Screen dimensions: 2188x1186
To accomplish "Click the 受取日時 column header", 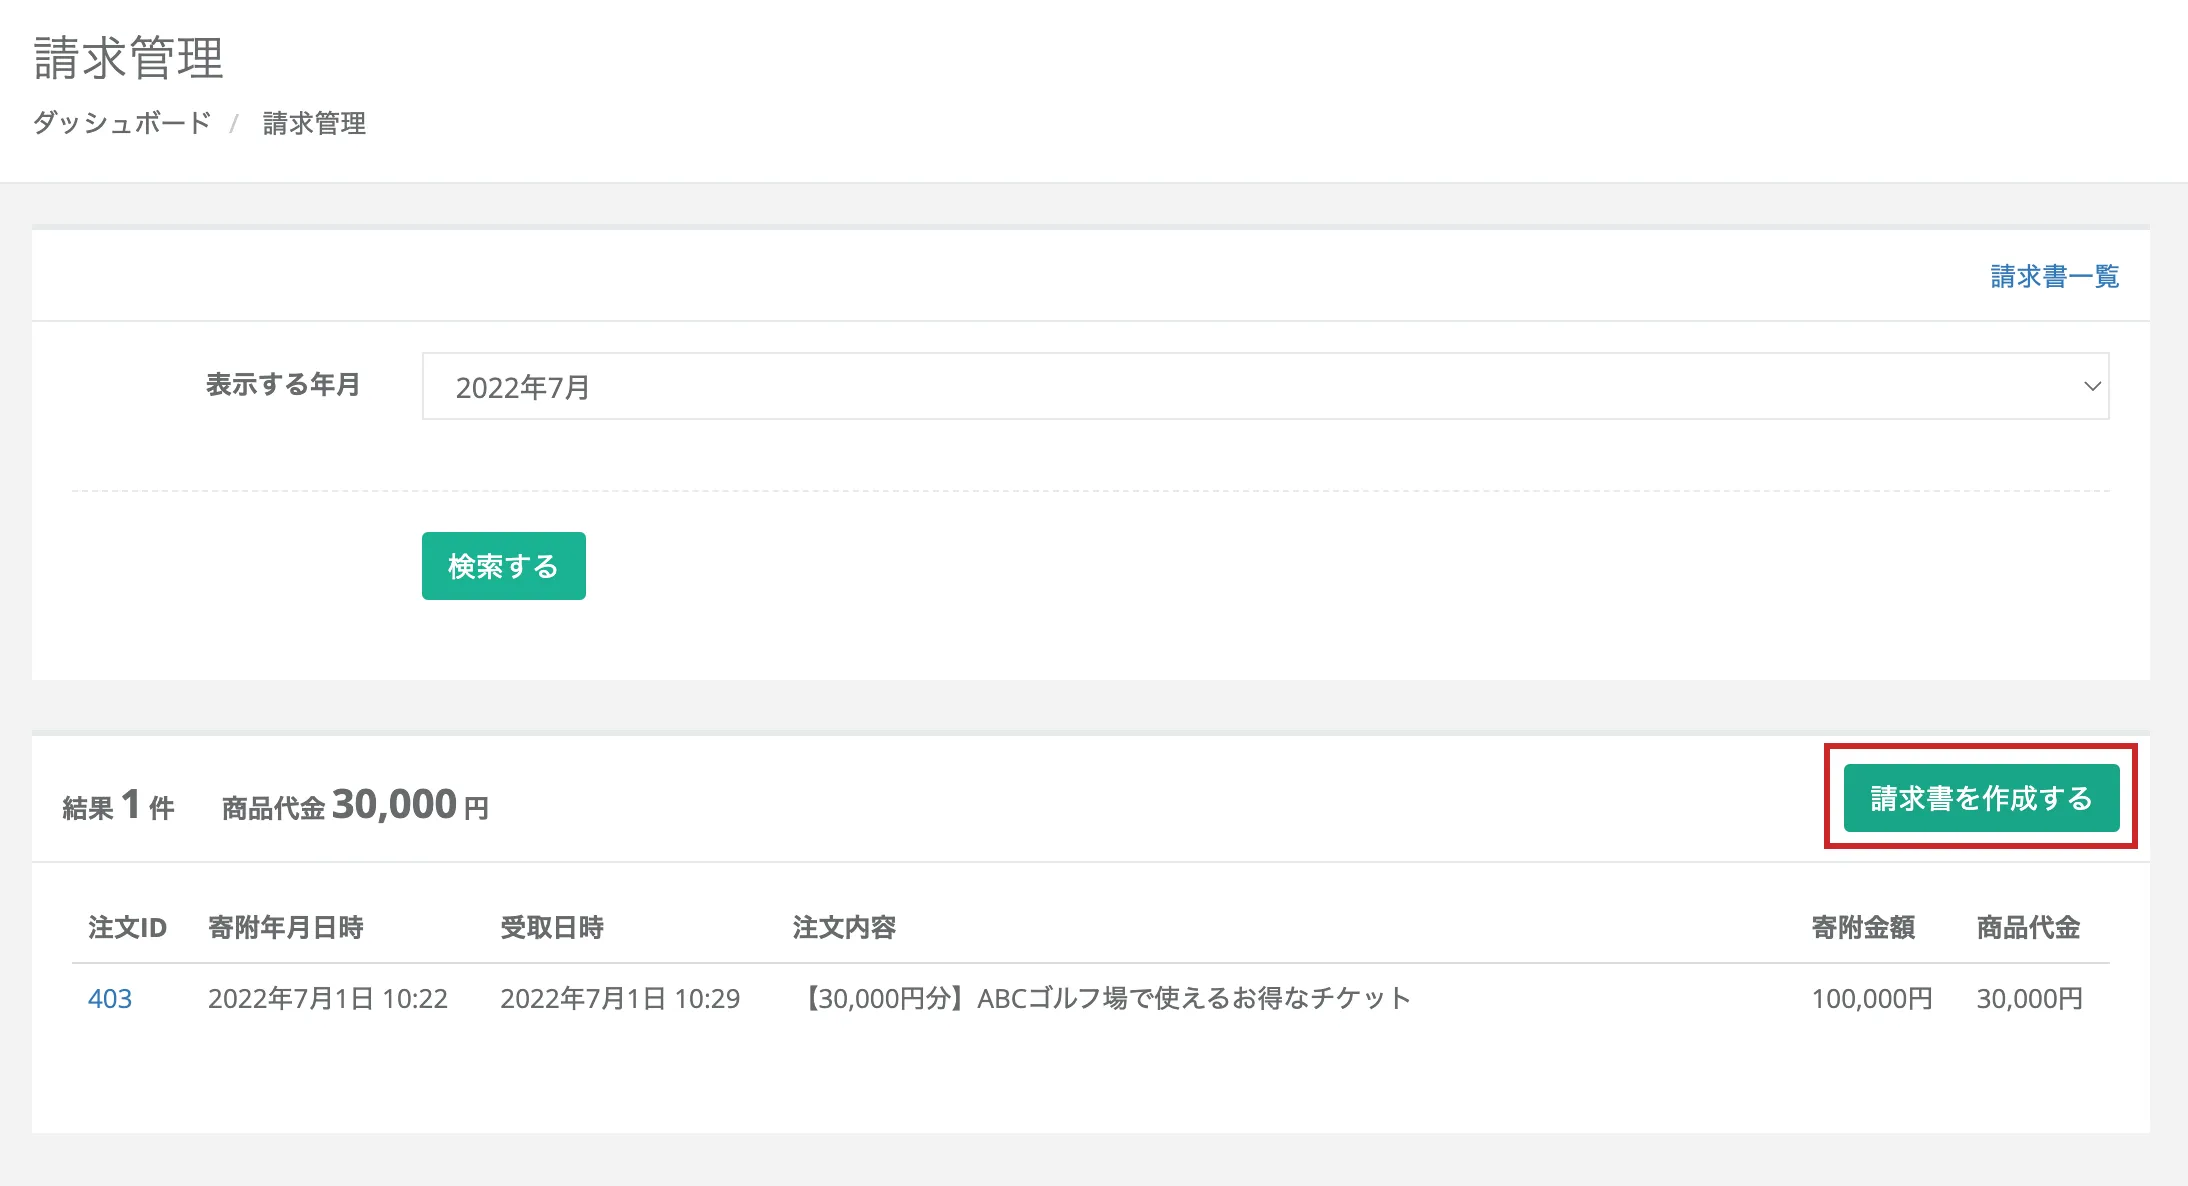I will coord(552,928).
